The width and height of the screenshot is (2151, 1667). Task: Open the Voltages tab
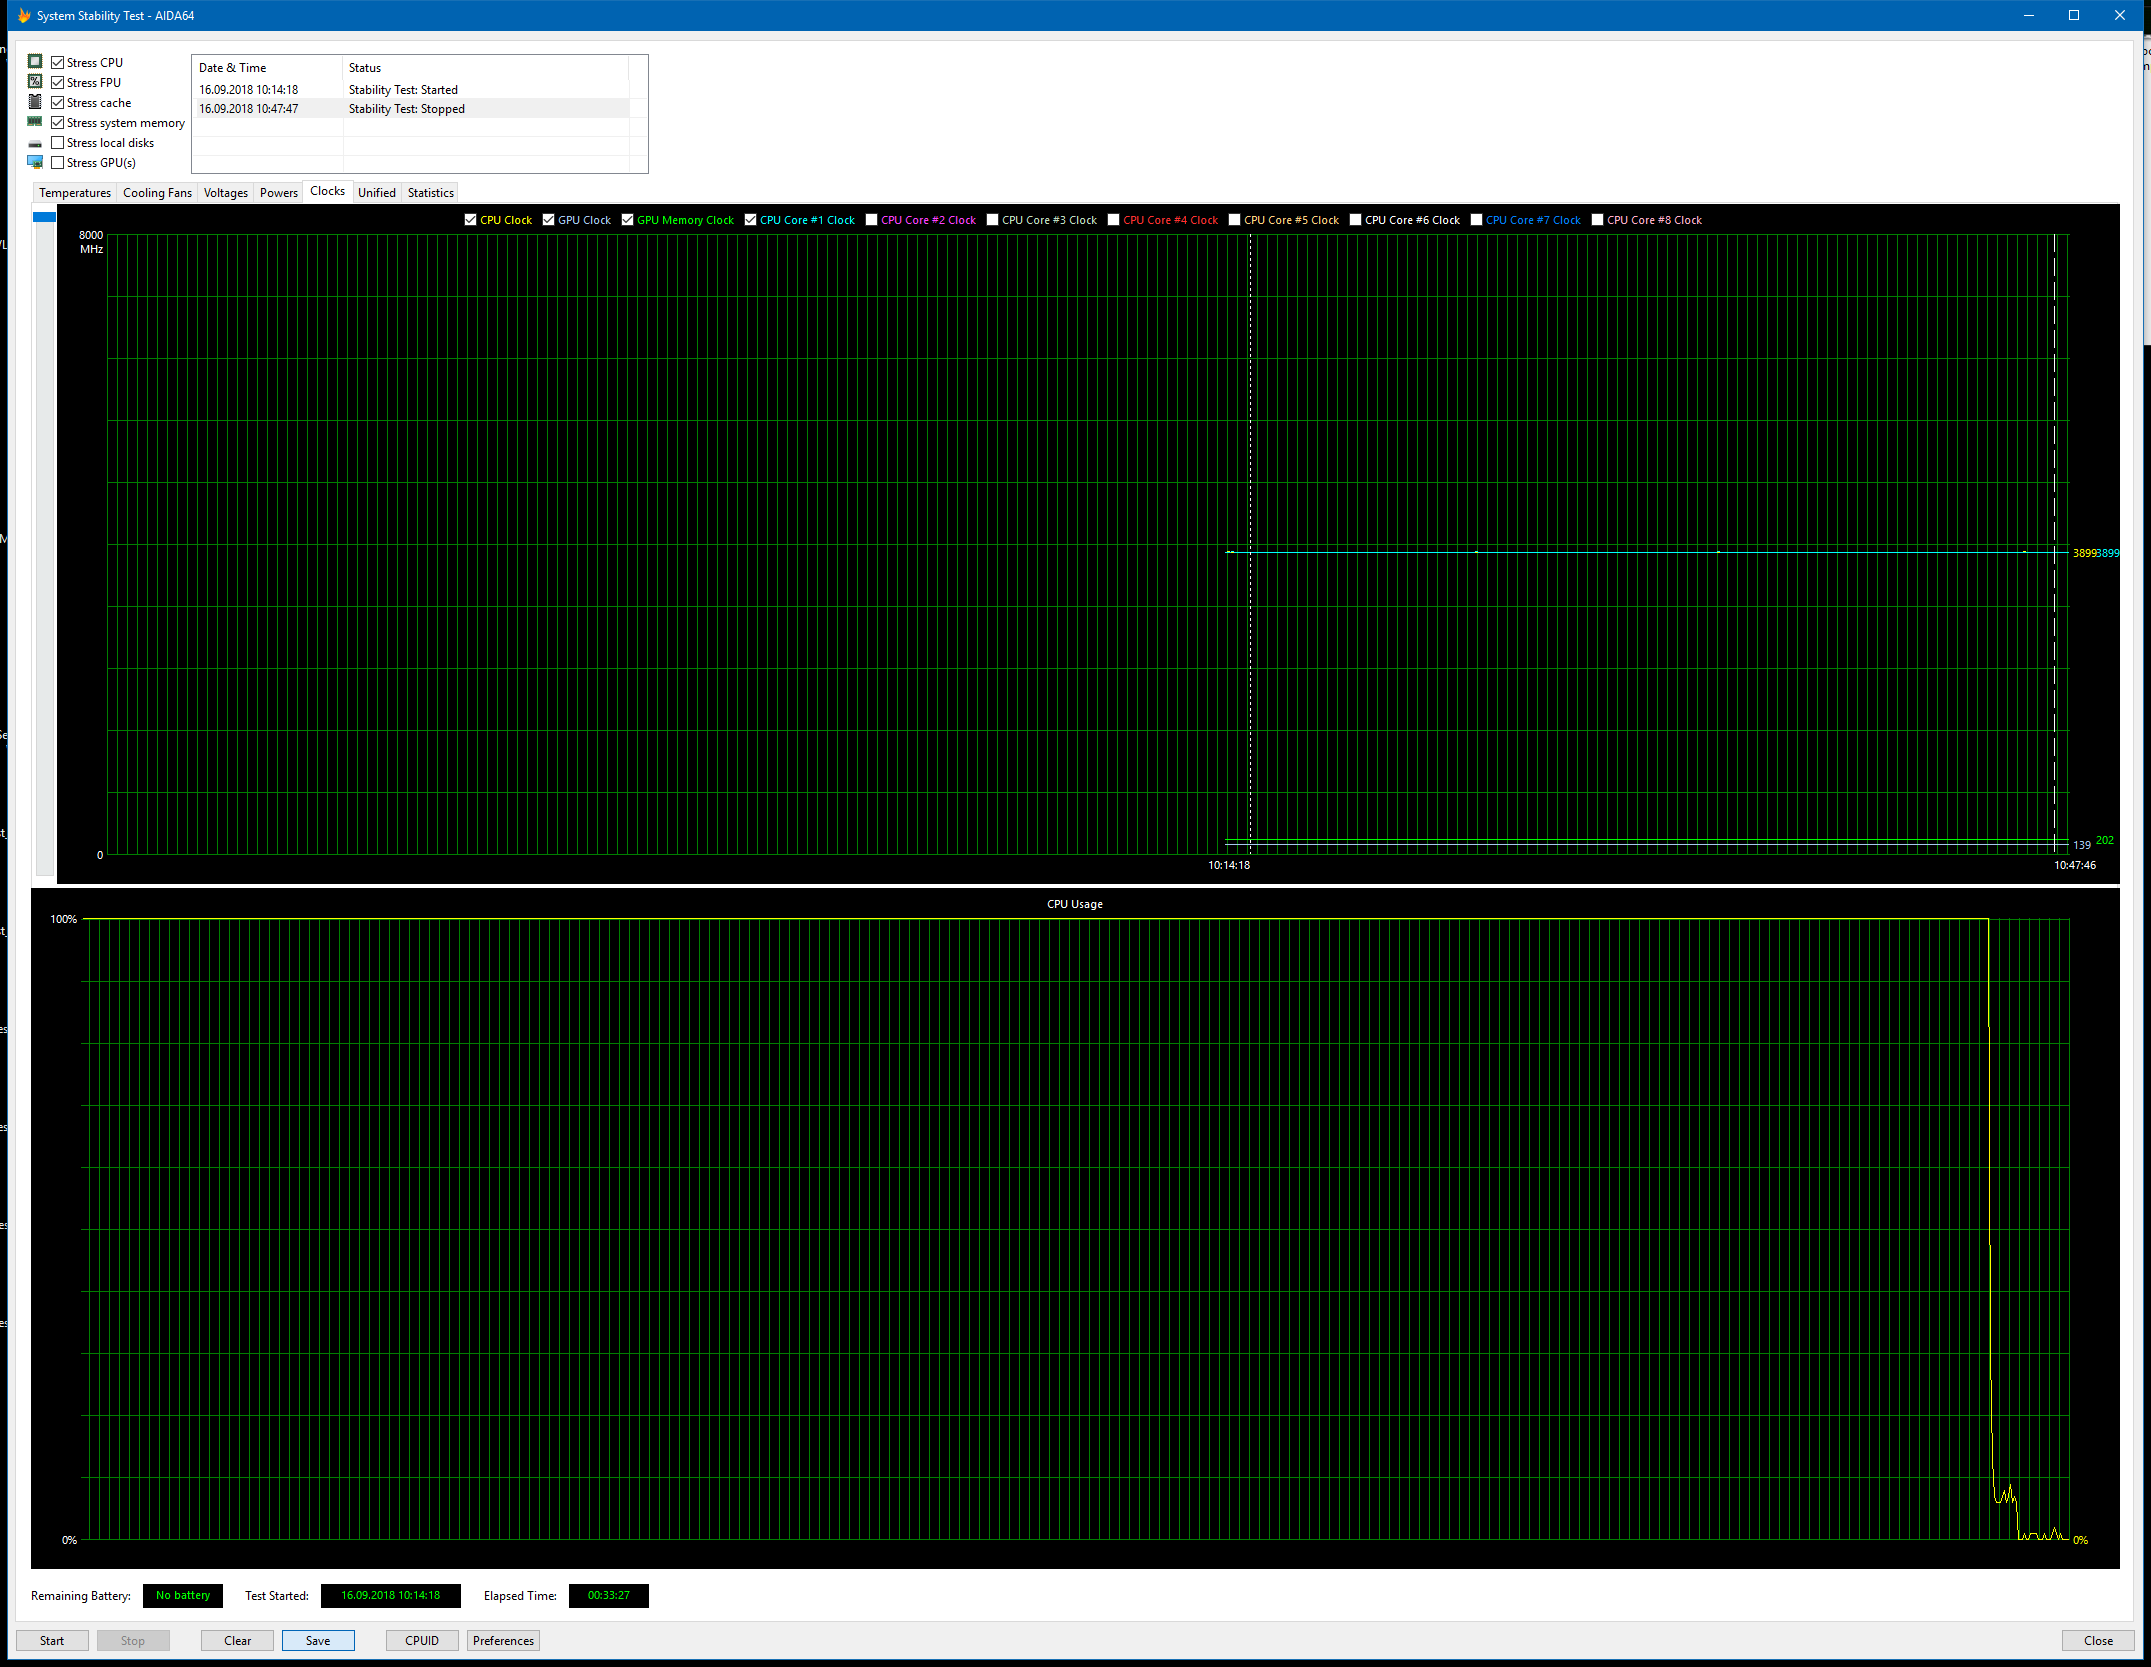click(x=225, y=193)
